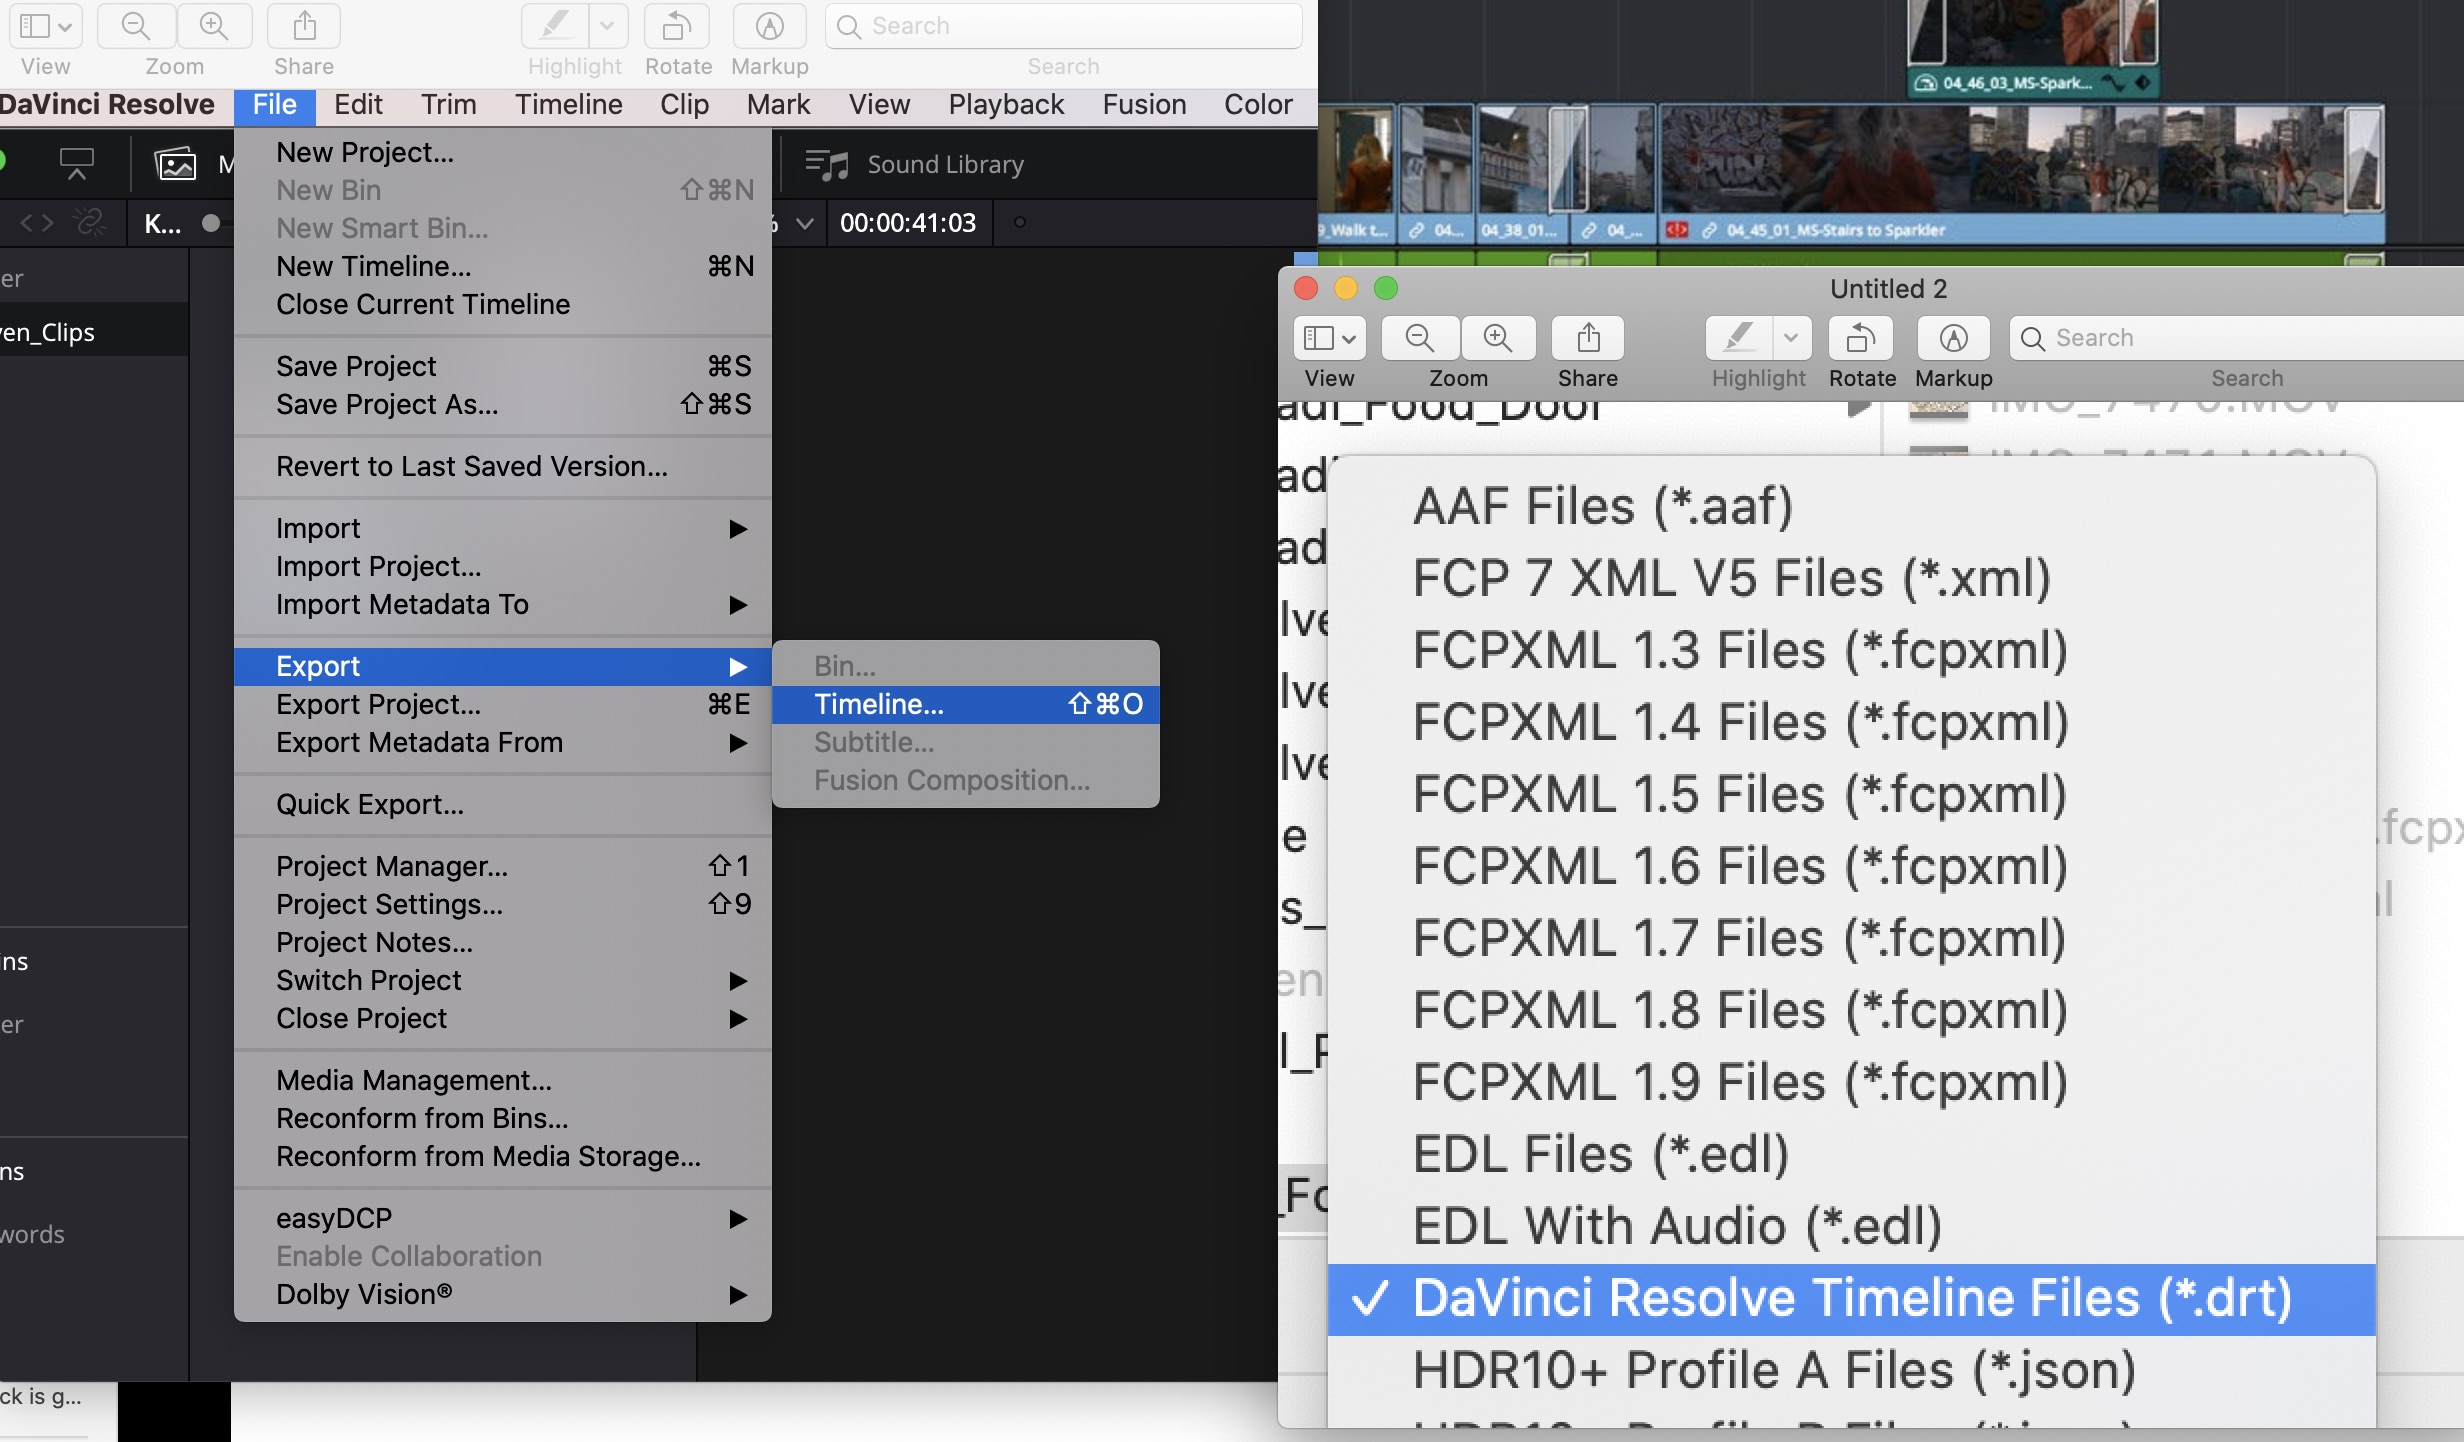Click the 00:00:41:03 timecode display
This screenshot has width=2464, height=1442.
coord(908,223)
